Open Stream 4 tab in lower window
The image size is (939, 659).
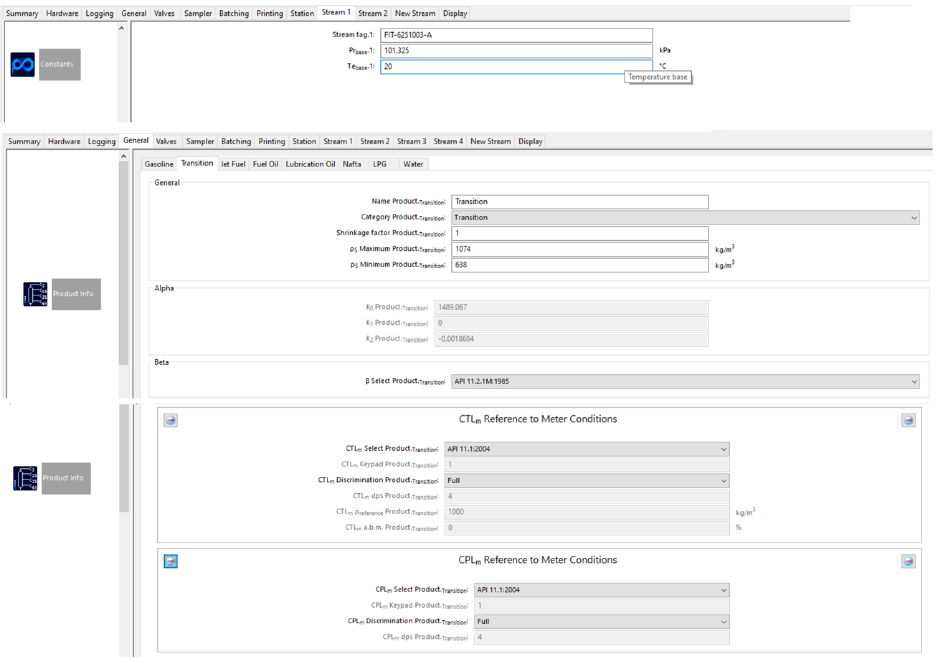[449, 141]
